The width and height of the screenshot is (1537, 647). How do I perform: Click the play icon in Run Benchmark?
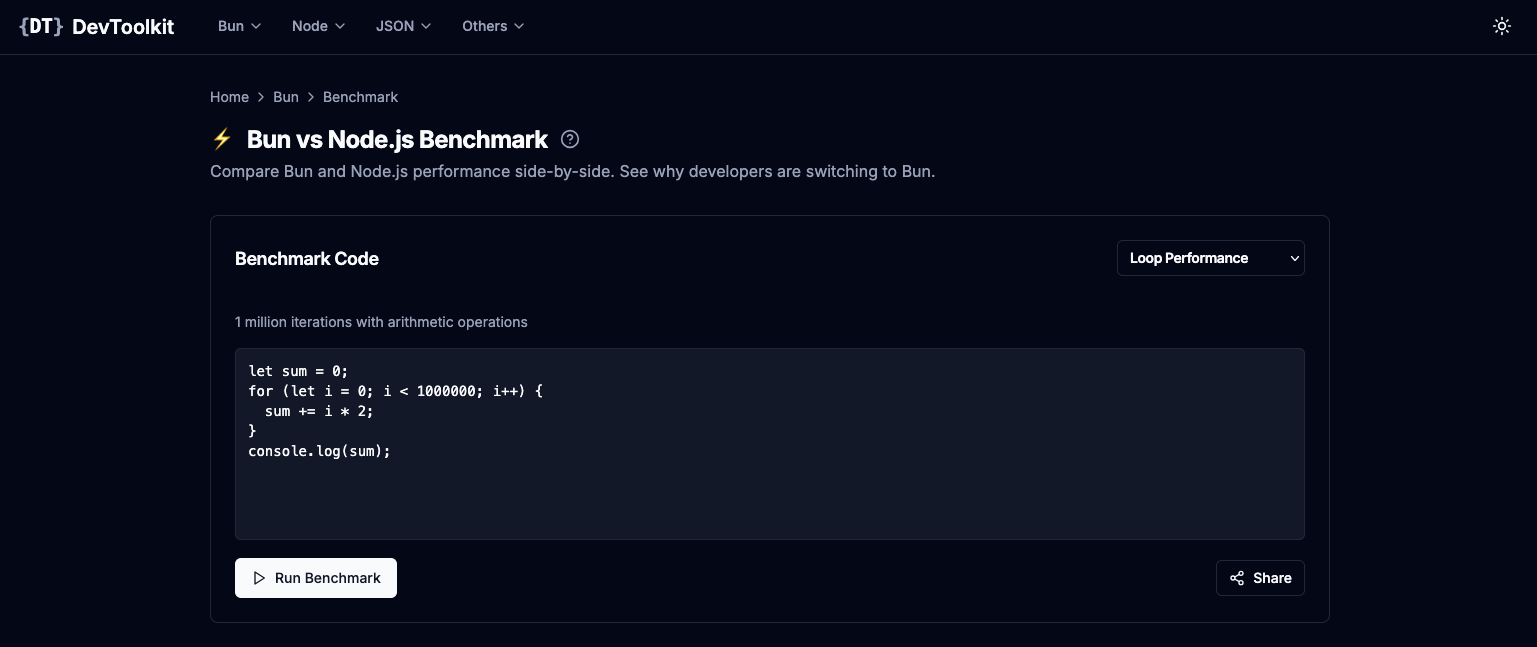click(259, 578)
